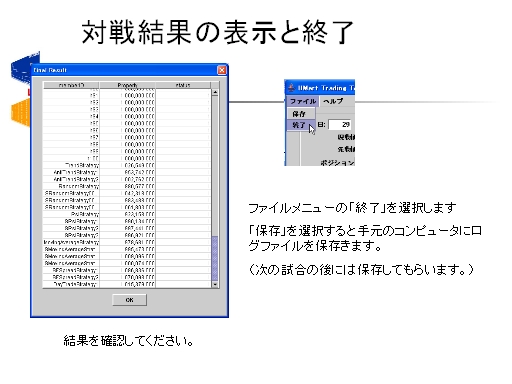The height and width of the screenshot is (384, 512).
Task: Click the day number input field
Action: 339,125
